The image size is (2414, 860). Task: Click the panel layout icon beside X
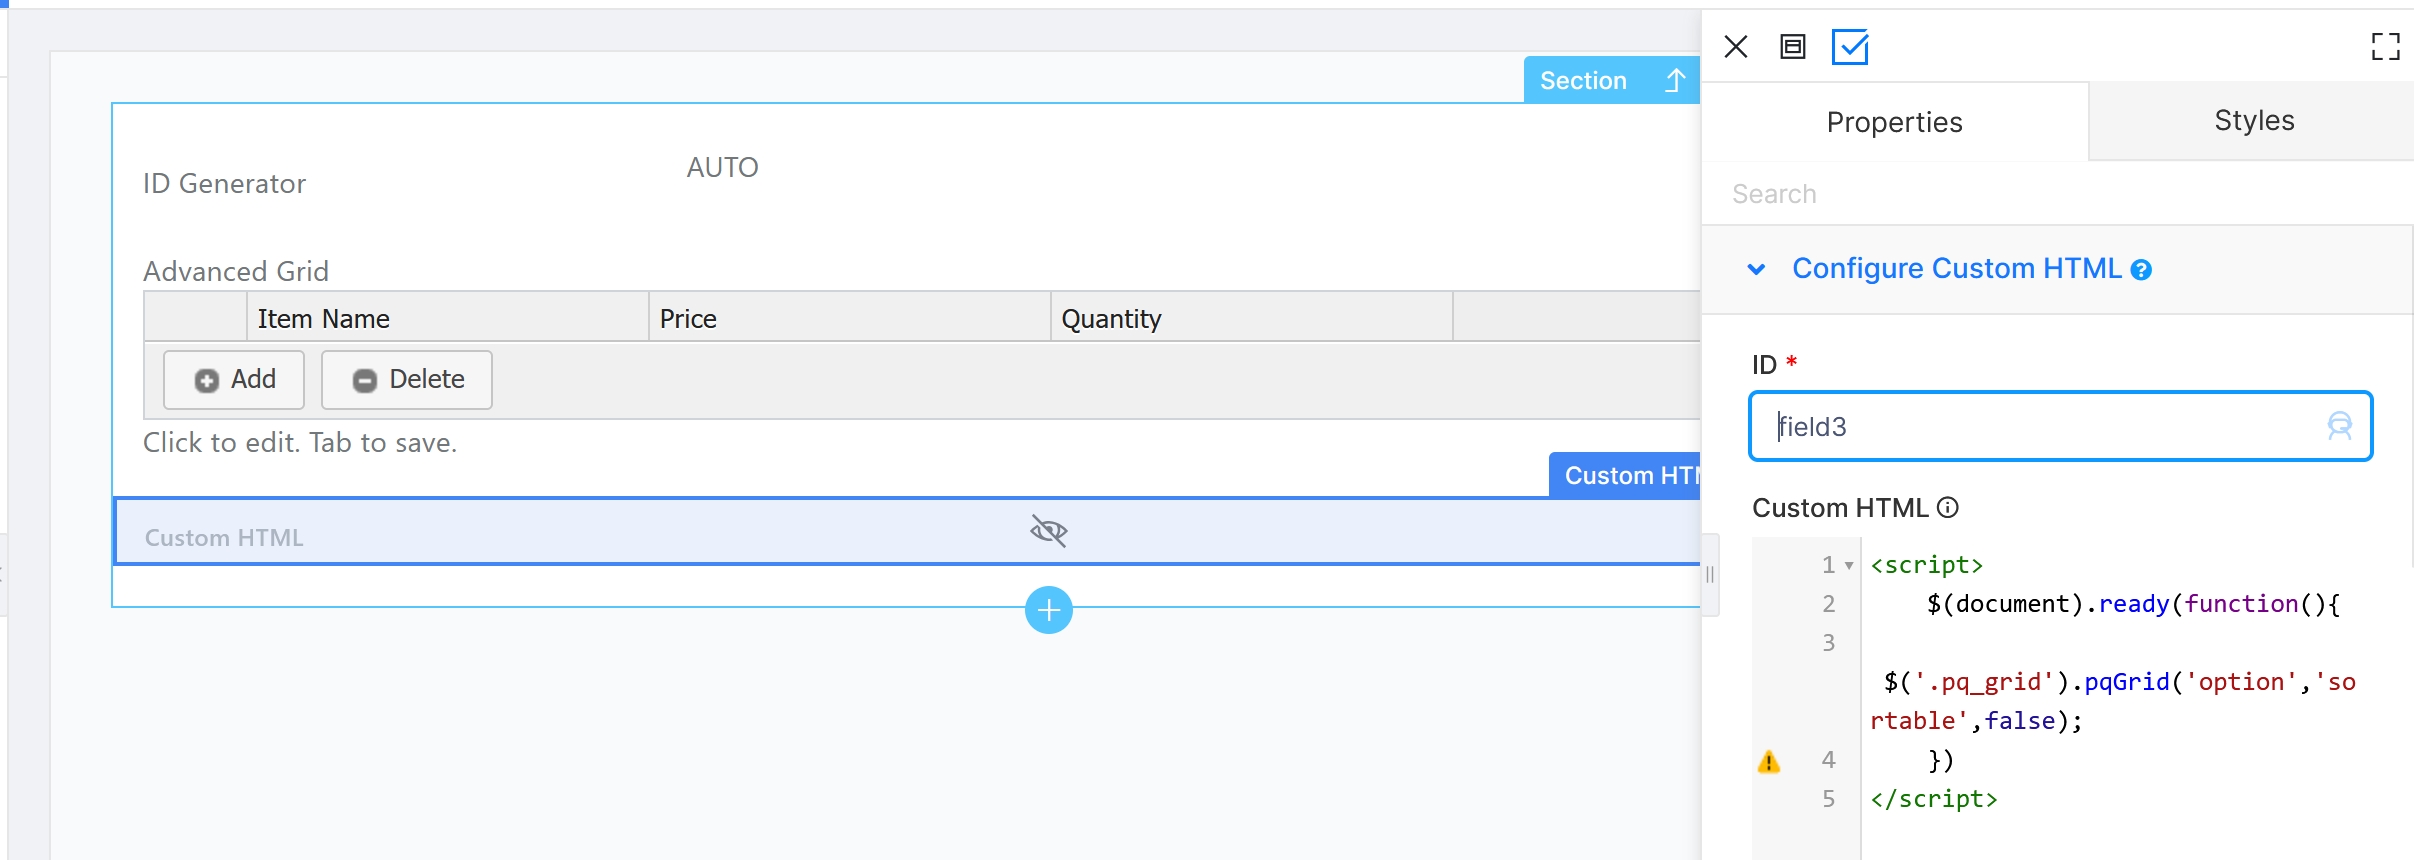click(x=1793, y=47)
